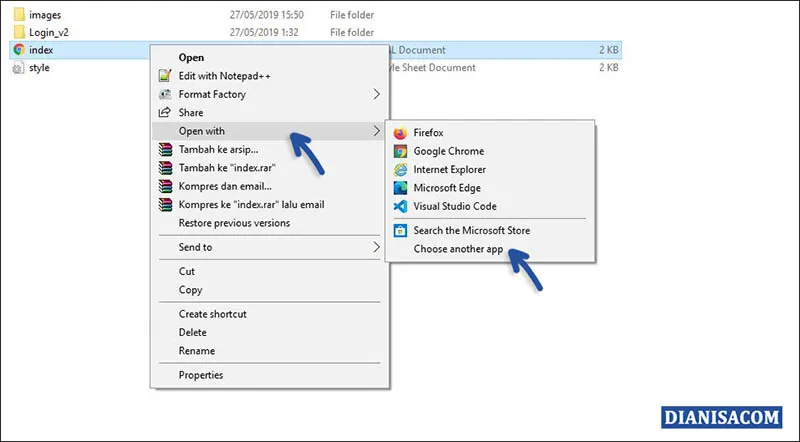The height and width of the screenshot is (442, 800).
Task: Click the 2 KB size in style row
Action: (609, 67)
